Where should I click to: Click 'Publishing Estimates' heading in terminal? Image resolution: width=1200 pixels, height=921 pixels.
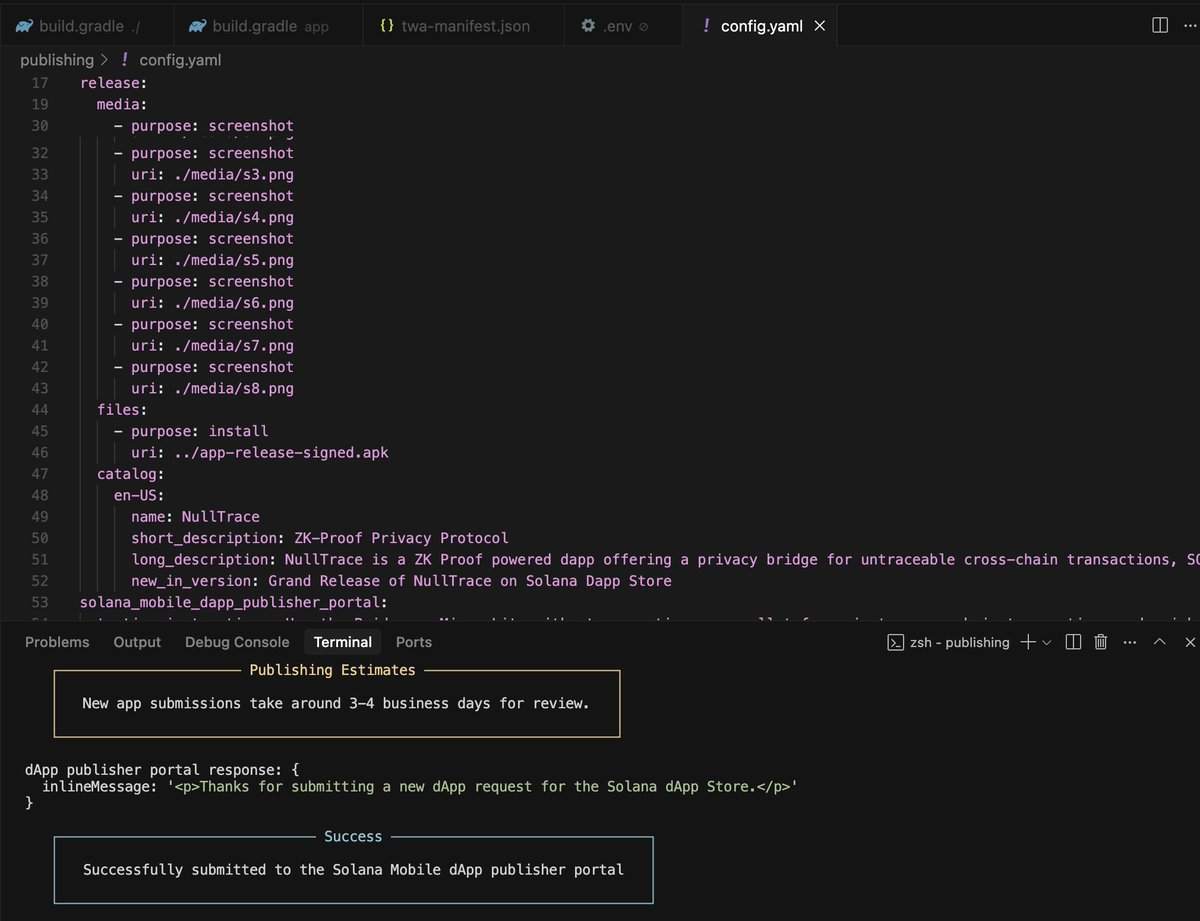332,670
